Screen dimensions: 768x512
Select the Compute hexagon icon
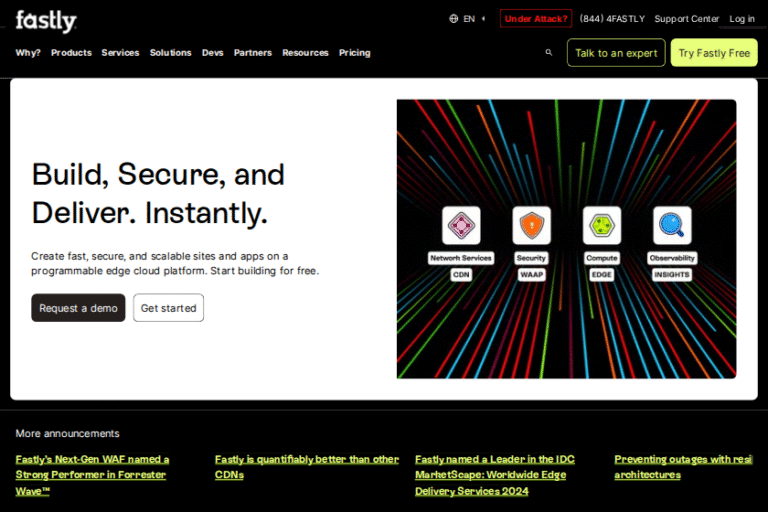coord(602,225)
